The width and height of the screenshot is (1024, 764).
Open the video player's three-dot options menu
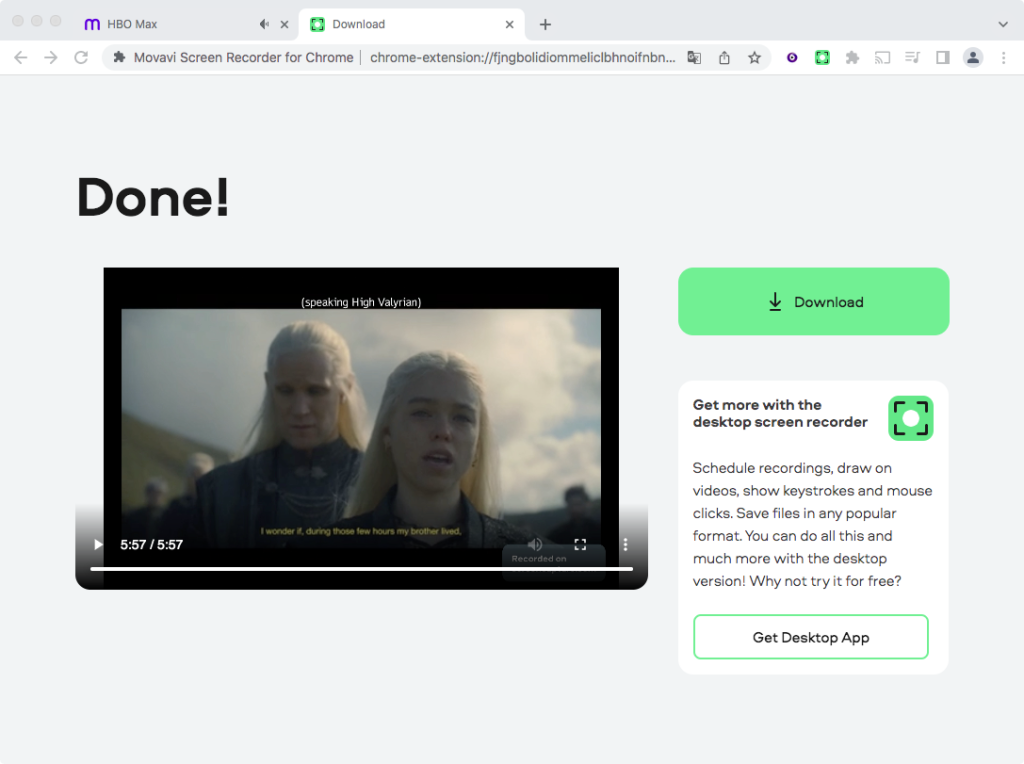[x=625, y=545]
